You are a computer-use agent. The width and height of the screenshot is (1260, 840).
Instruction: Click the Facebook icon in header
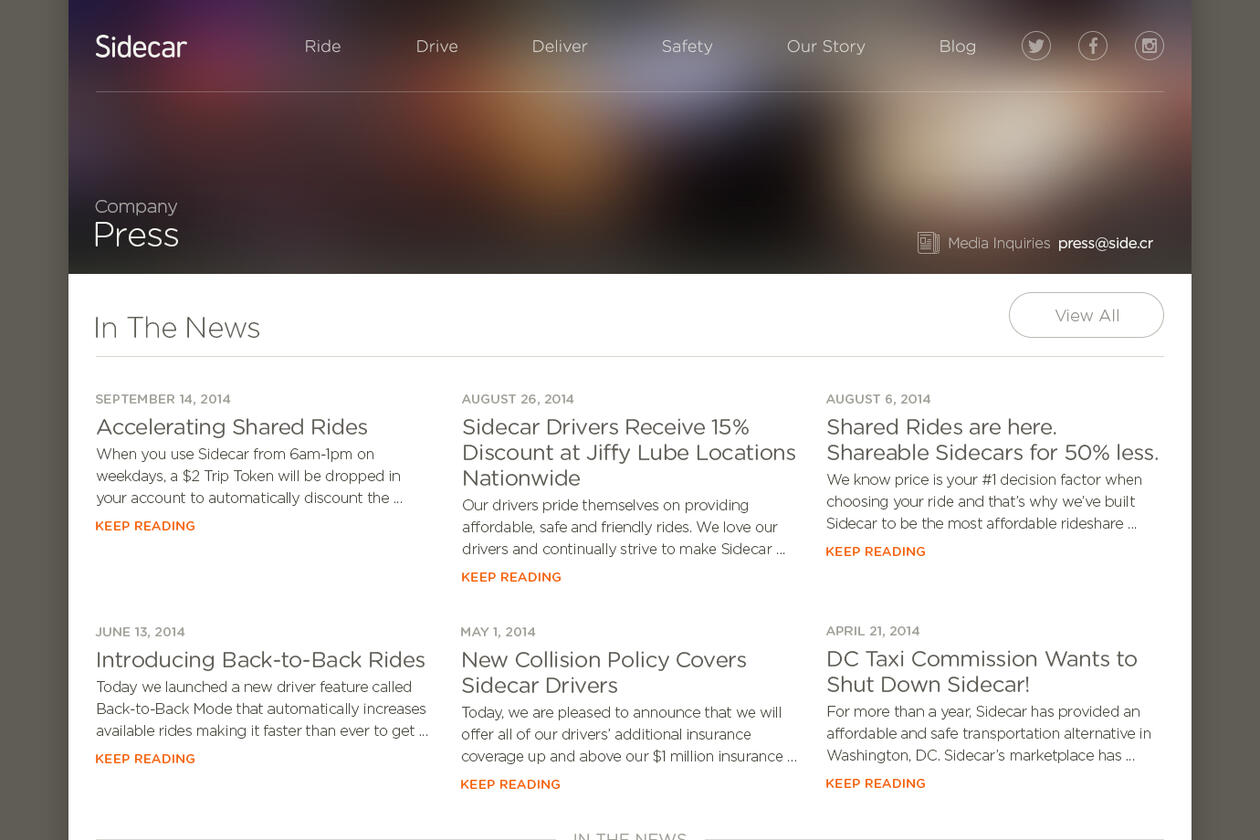1092,46
